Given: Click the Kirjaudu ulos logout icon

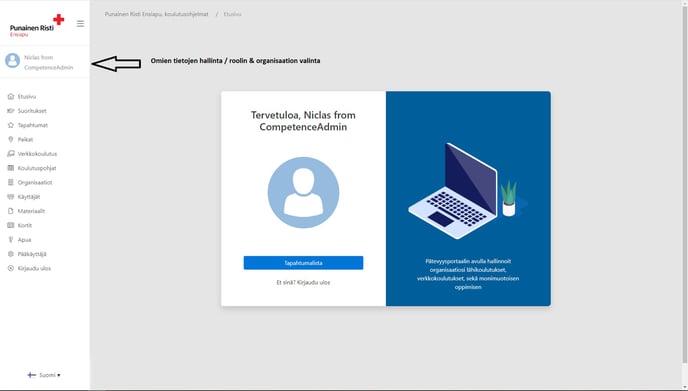Looking at the screenshot, I should point(11,269).
